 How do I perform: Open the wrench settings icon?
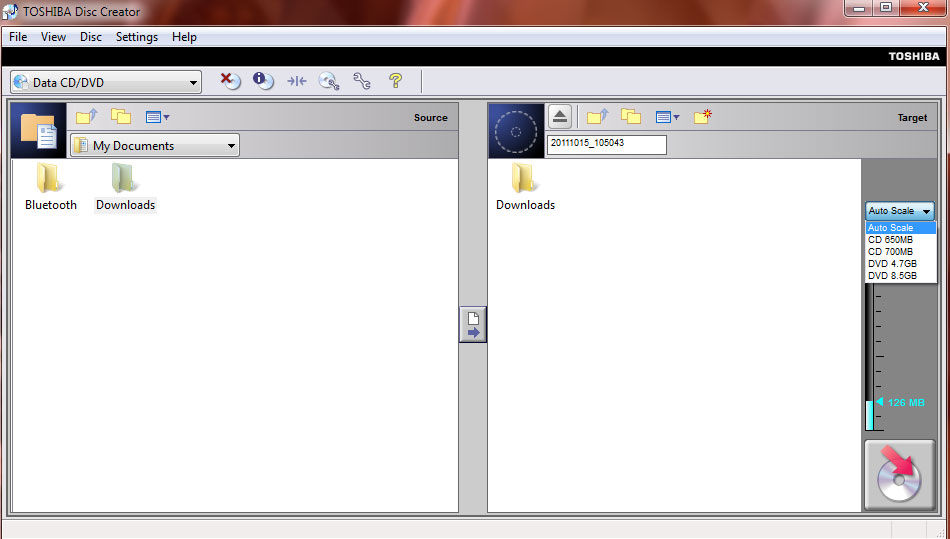pyautogui.click(x=362, y=81)
